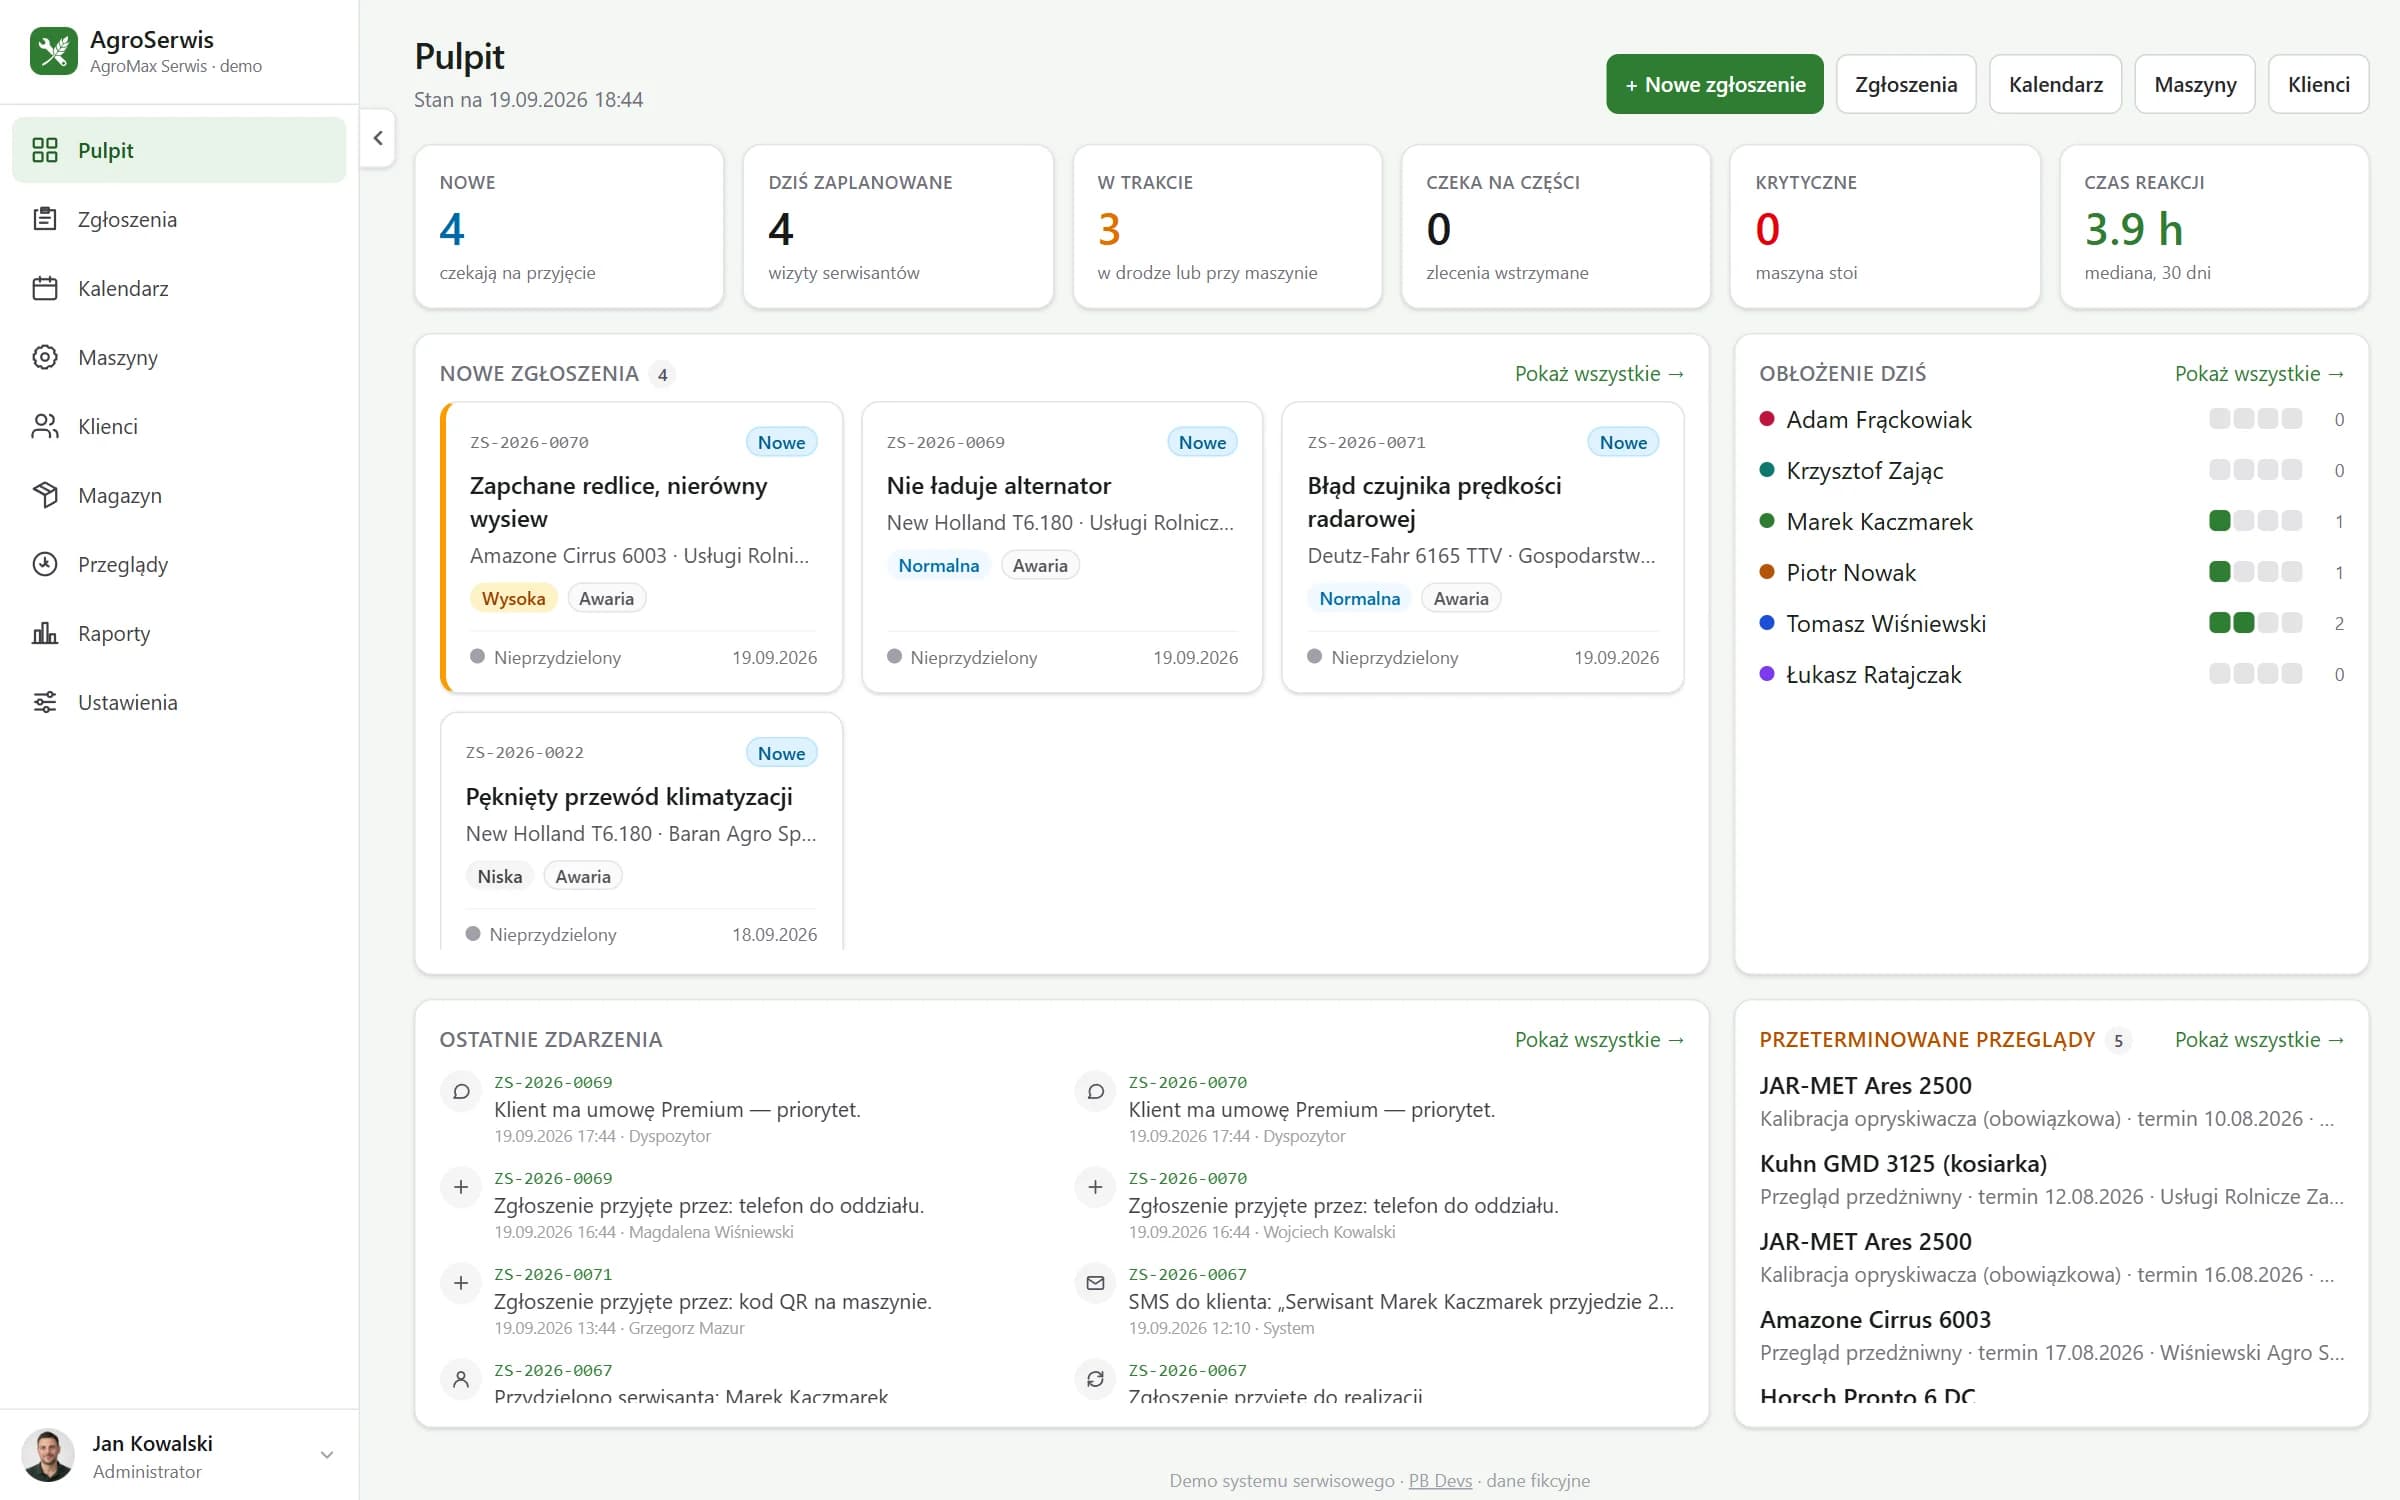Follow the PB Devs footer link
The height and width of the screenshot is (1500, 2400).
(x=1440, y=1480)
